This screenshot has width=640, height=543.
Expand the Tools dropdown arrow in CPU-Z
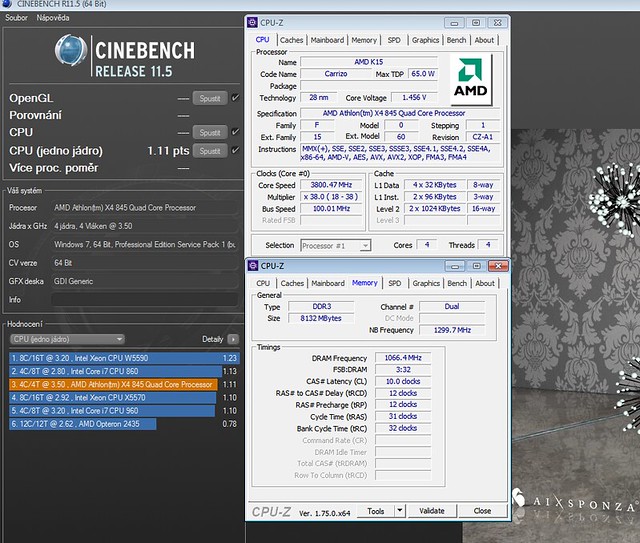tap(400, 510)
